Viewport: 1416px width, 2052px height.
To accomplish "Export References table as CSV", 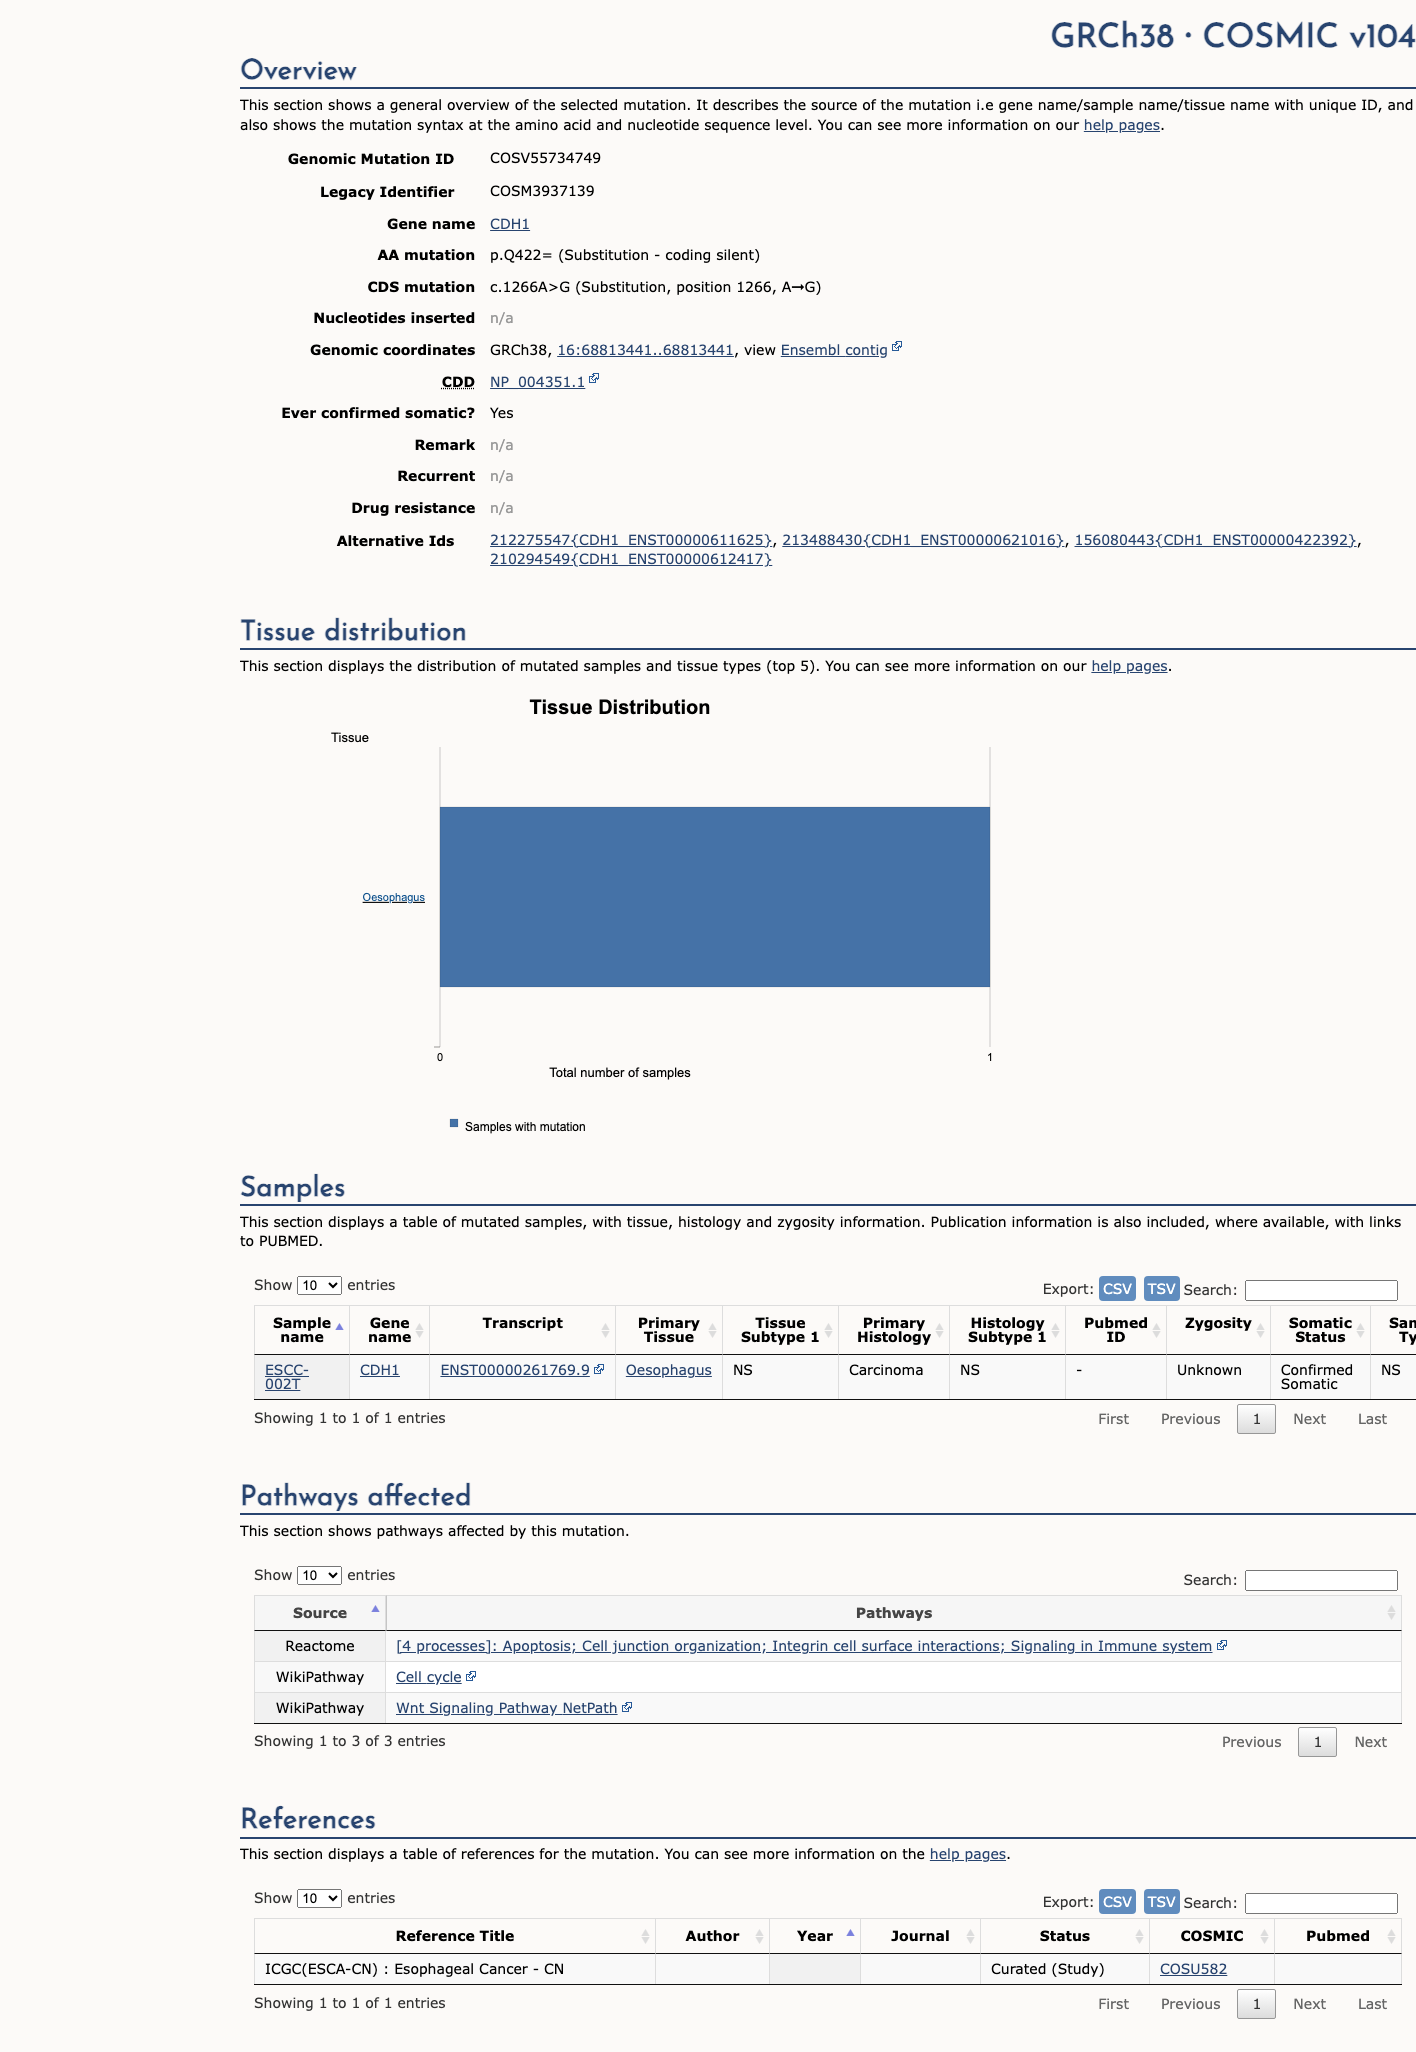I will (x=1117, y=1902).
